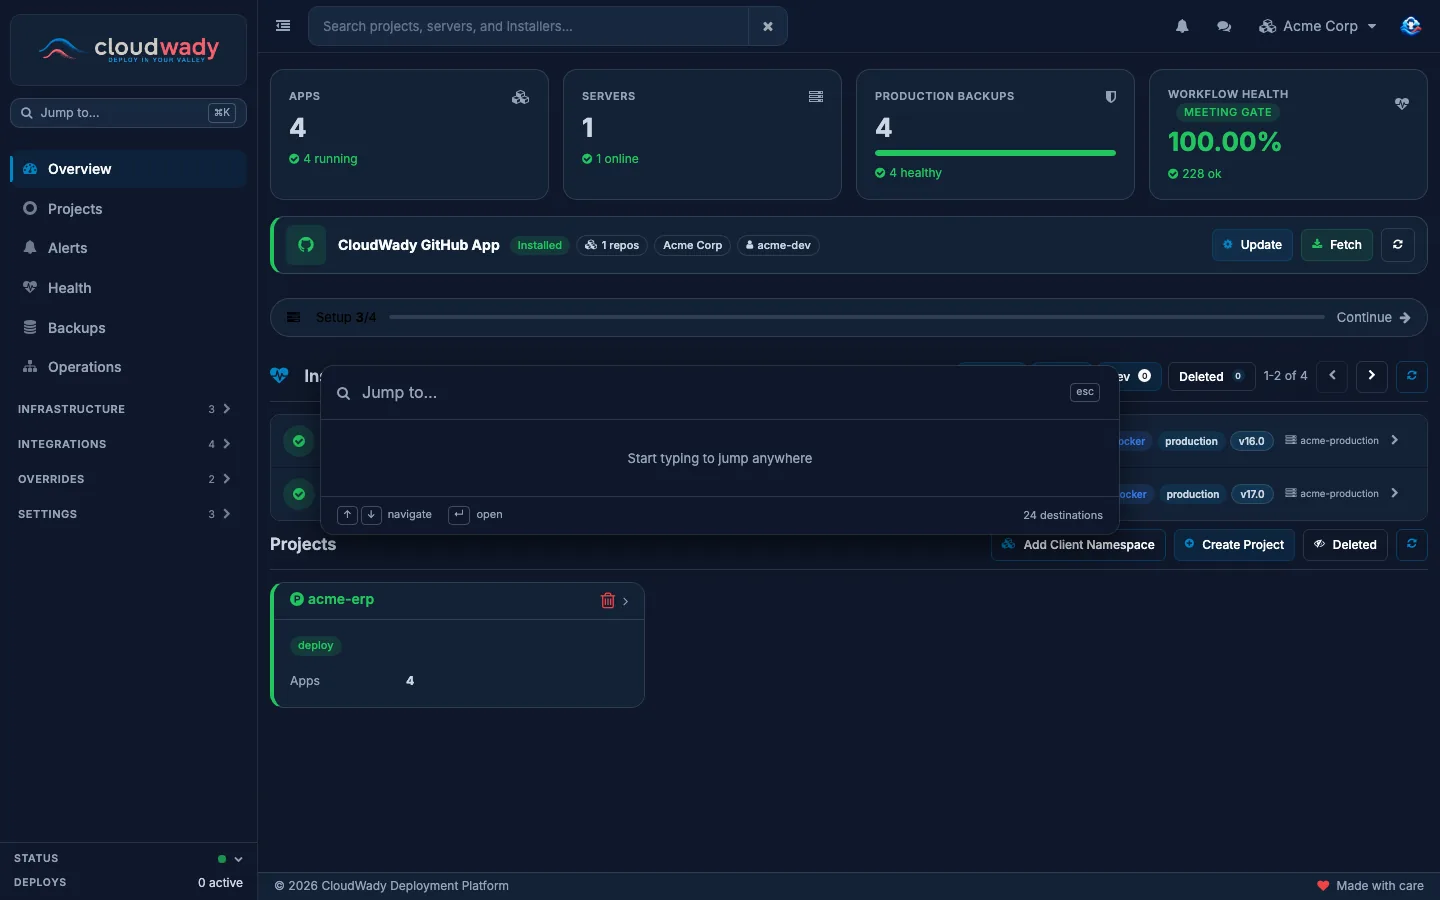Click the Servers card server icon
Image resolution: width=1440 pixels, height=900 pixels.
(815, 97)
